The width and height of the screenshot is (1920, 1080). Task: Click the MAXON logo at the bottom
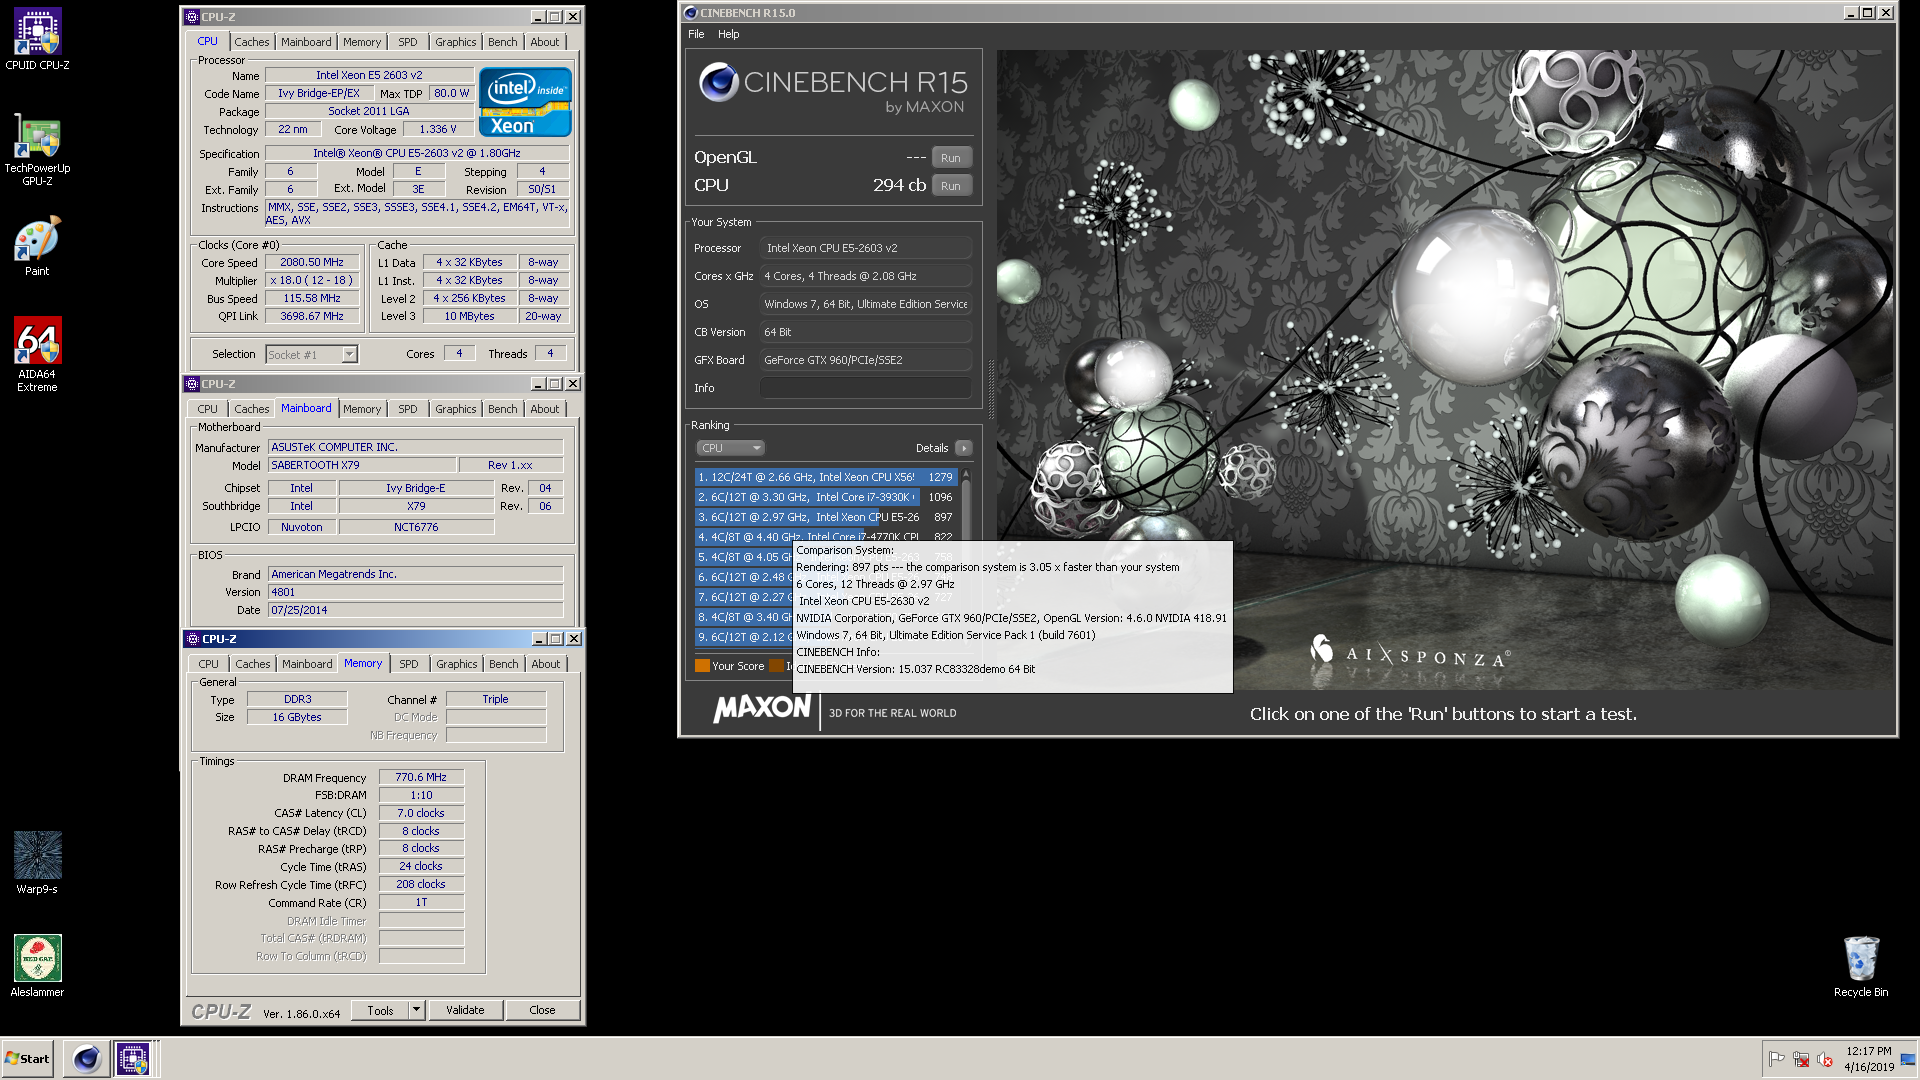point(762,709)
